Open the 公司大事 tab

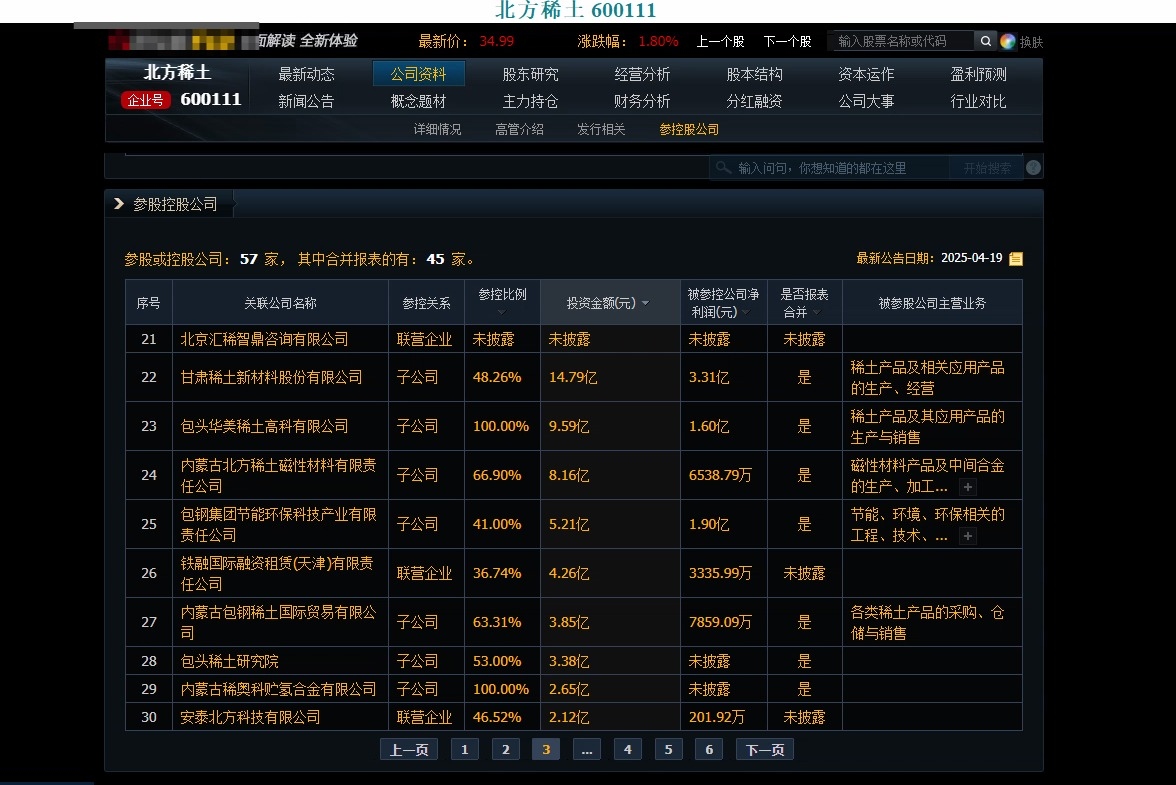click(x=866, y=101)
